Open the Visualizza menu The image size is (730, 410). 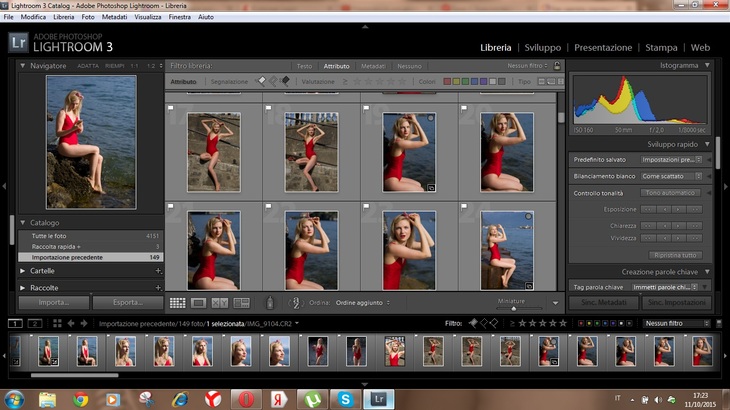[148, 17]
